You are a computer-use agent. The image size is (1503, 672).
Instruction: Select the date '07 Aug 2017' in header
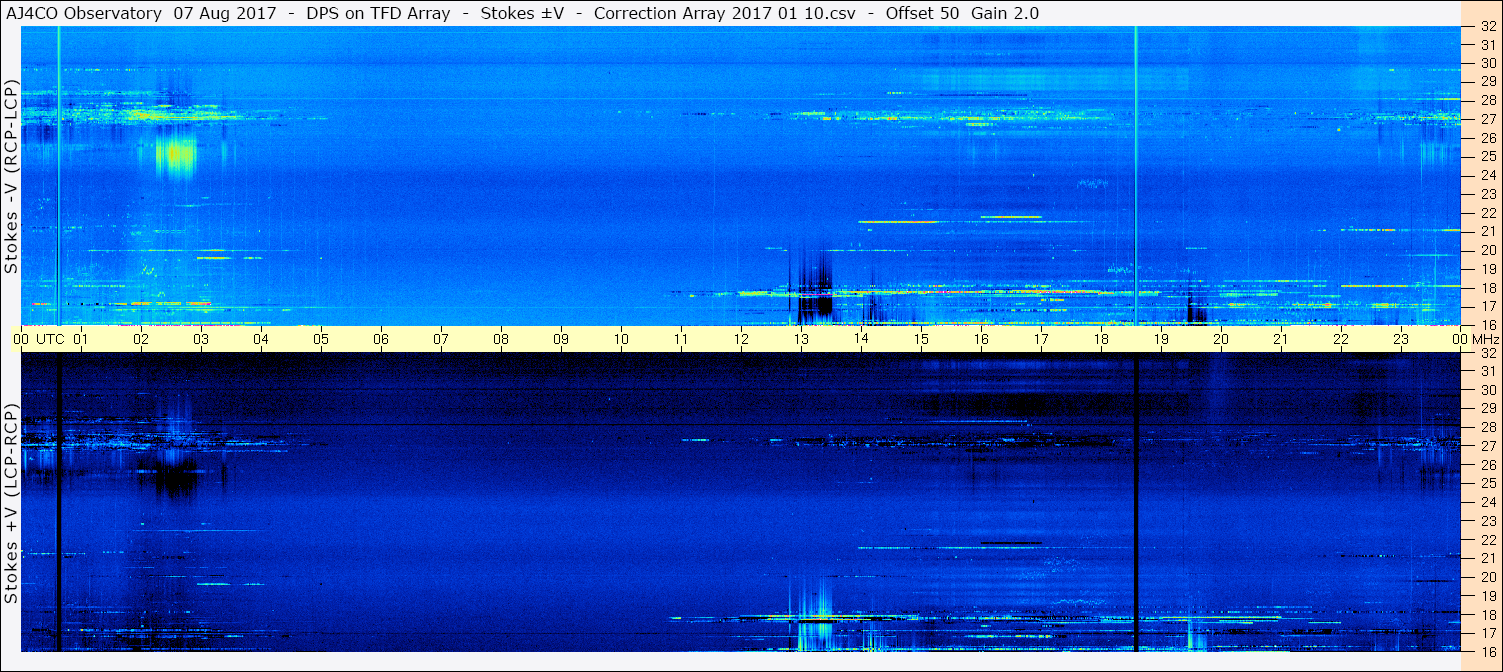click(x=224, y=14)
